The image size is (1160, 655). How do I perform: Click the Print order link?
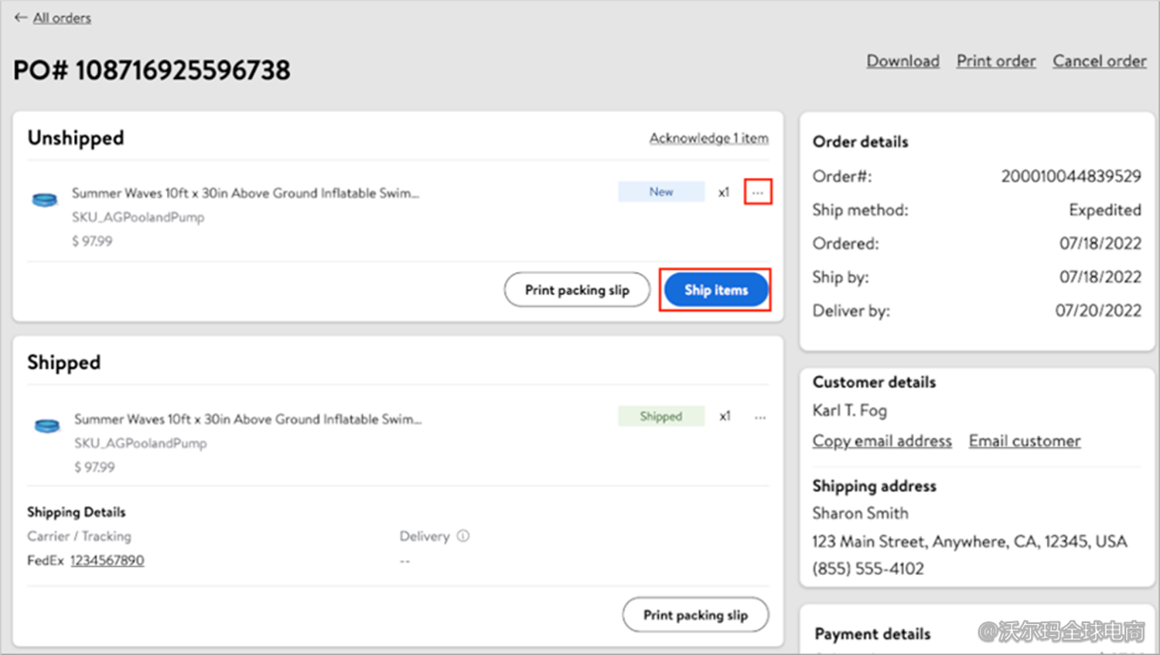(996, 61)
